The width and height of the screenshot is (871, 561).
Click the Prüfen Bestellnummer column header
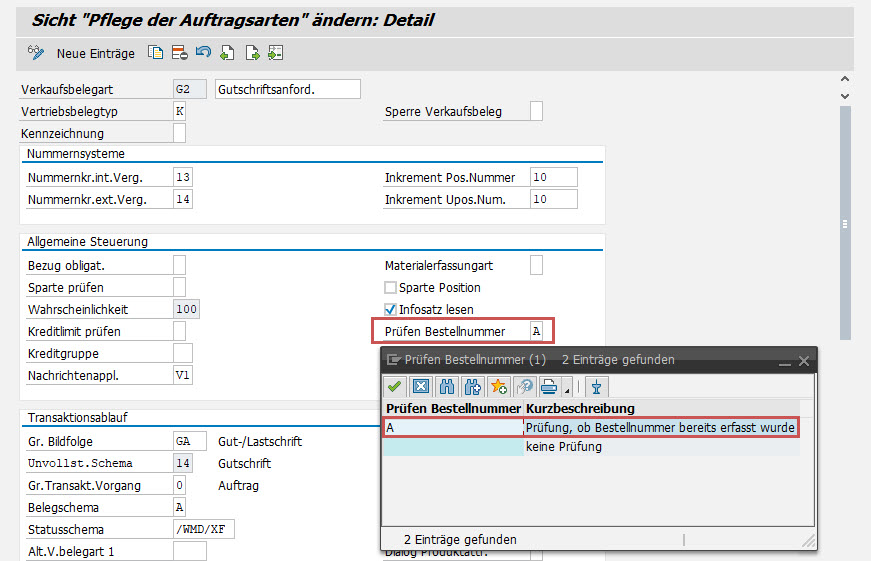coord(453,408)
